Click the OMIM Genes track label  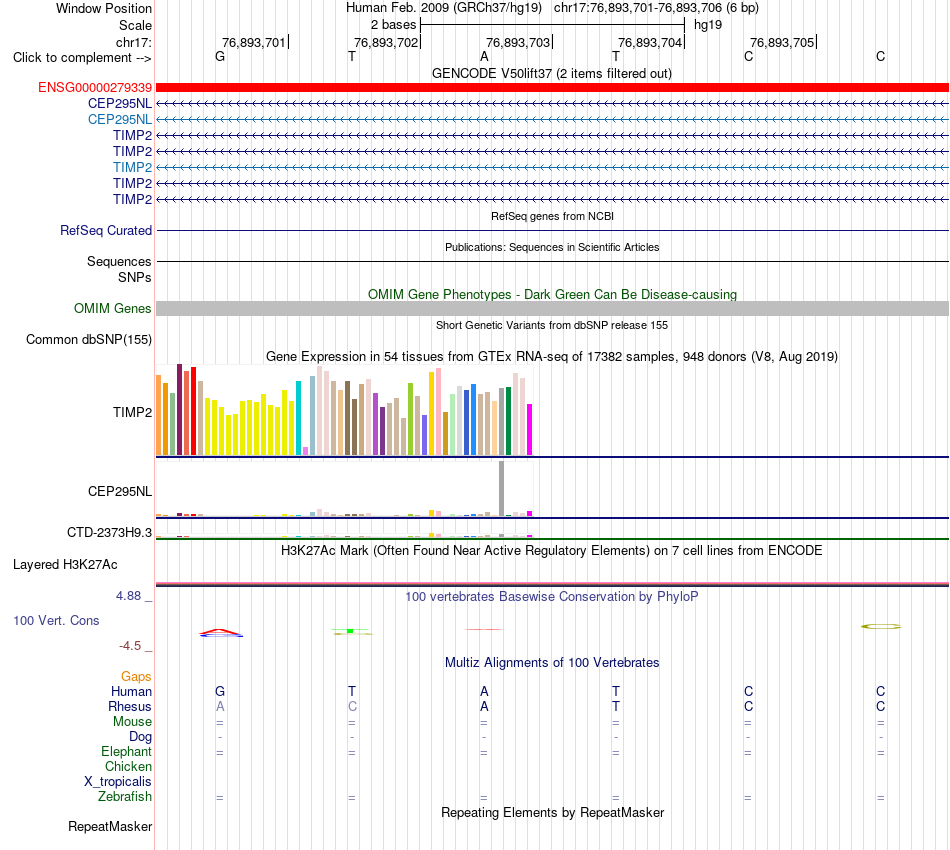tap(113, 308)
